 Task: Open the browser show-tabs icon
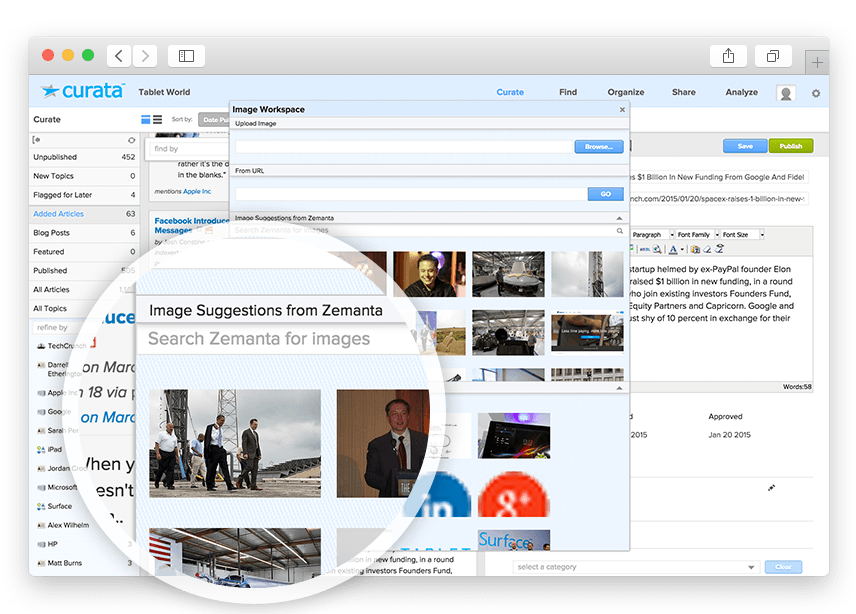[772, 56]
